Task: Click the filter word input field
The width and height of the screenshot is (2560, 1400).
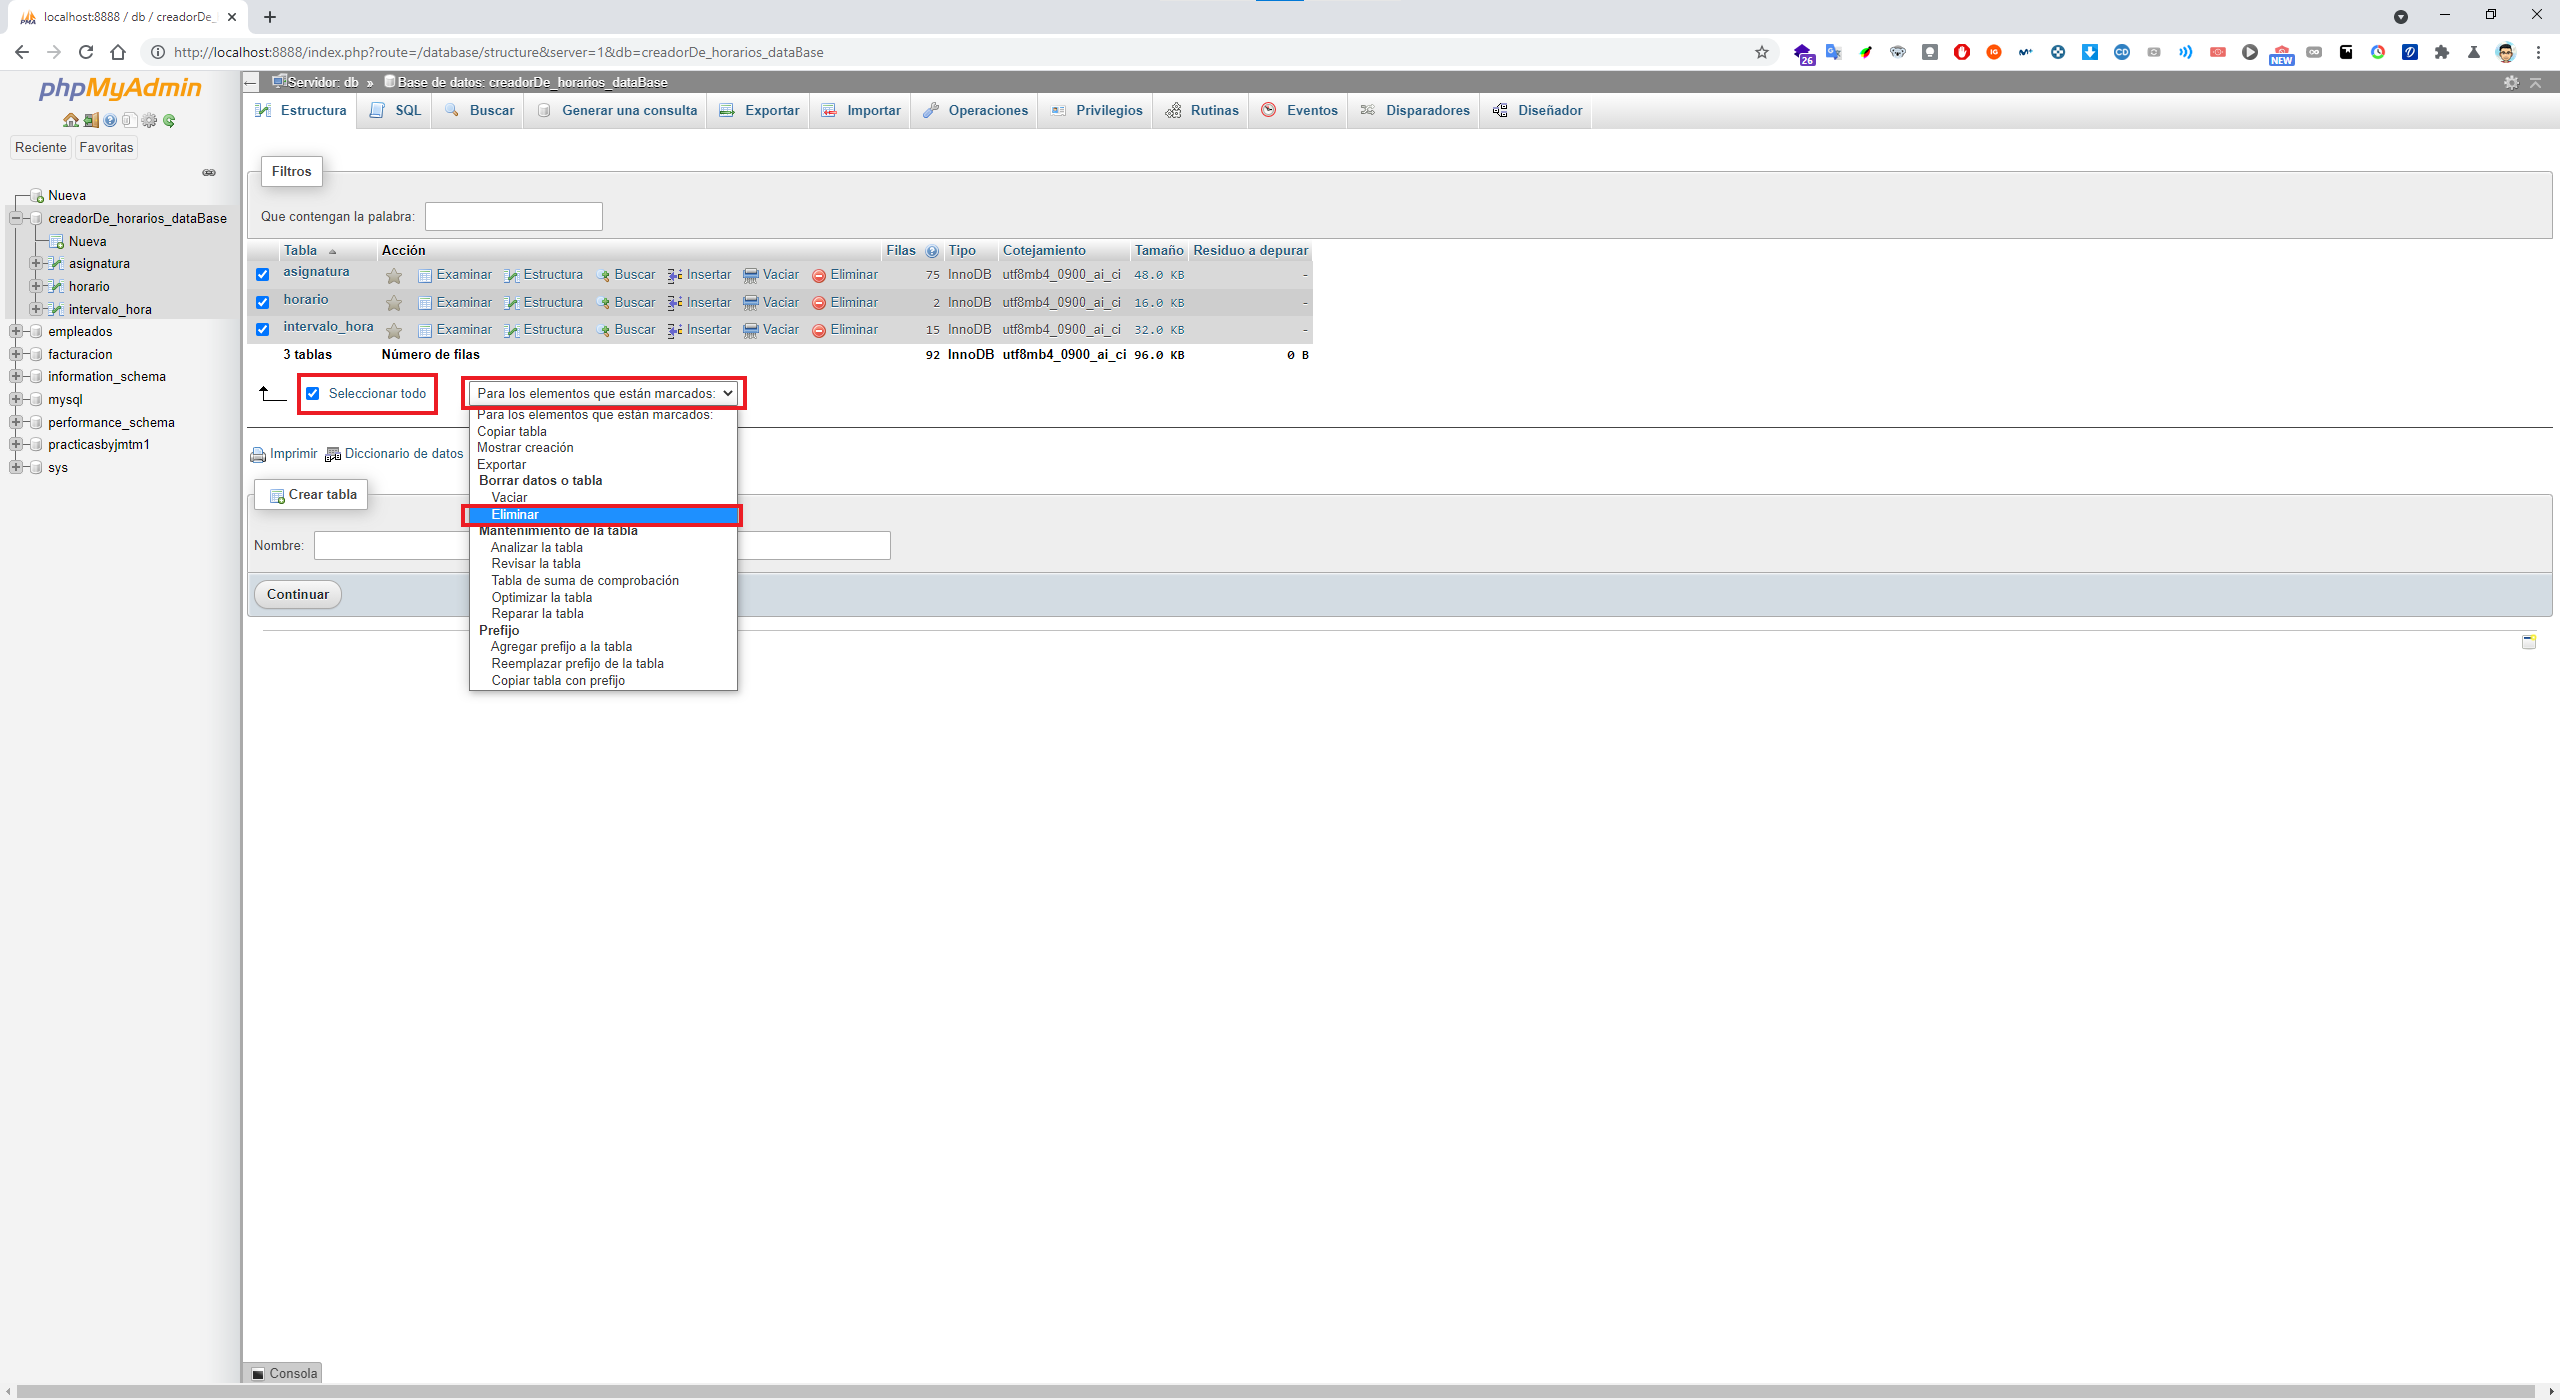Action: coord(513,217)
